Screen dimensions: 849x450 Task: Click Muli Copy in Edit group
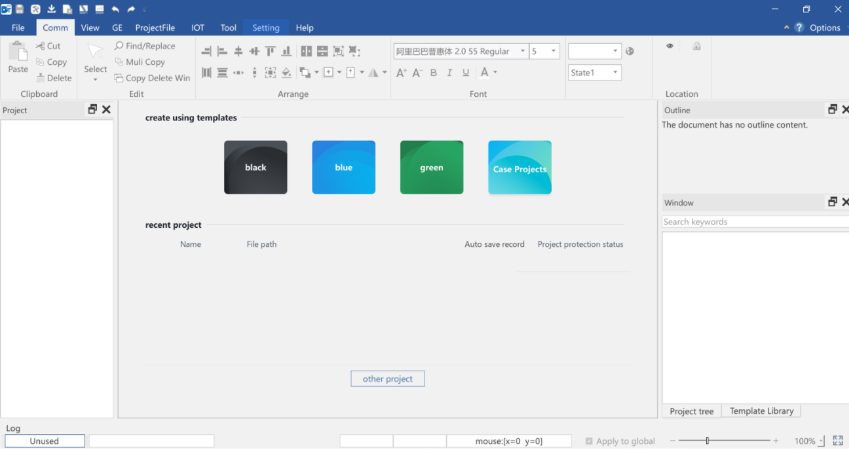(x=140, y=62)
